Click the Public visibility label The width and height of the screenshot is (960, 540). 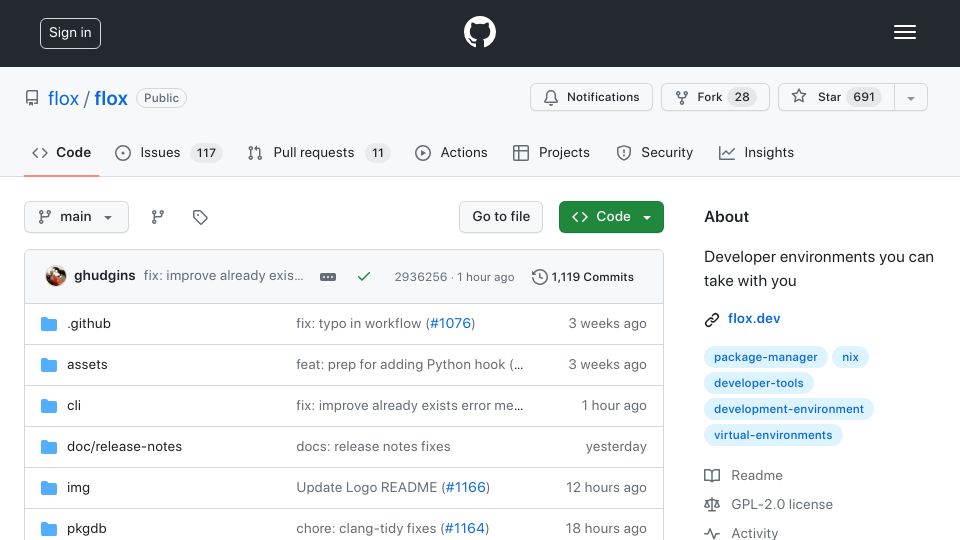pos(162,98)
